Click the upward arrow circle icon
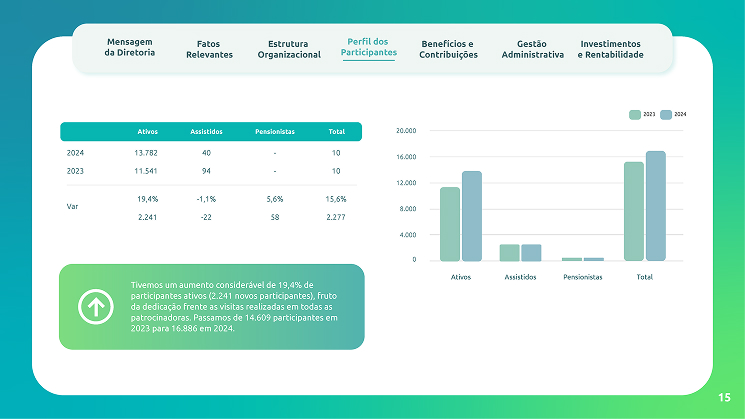The image size is (745, 419). tap(95, 307)
